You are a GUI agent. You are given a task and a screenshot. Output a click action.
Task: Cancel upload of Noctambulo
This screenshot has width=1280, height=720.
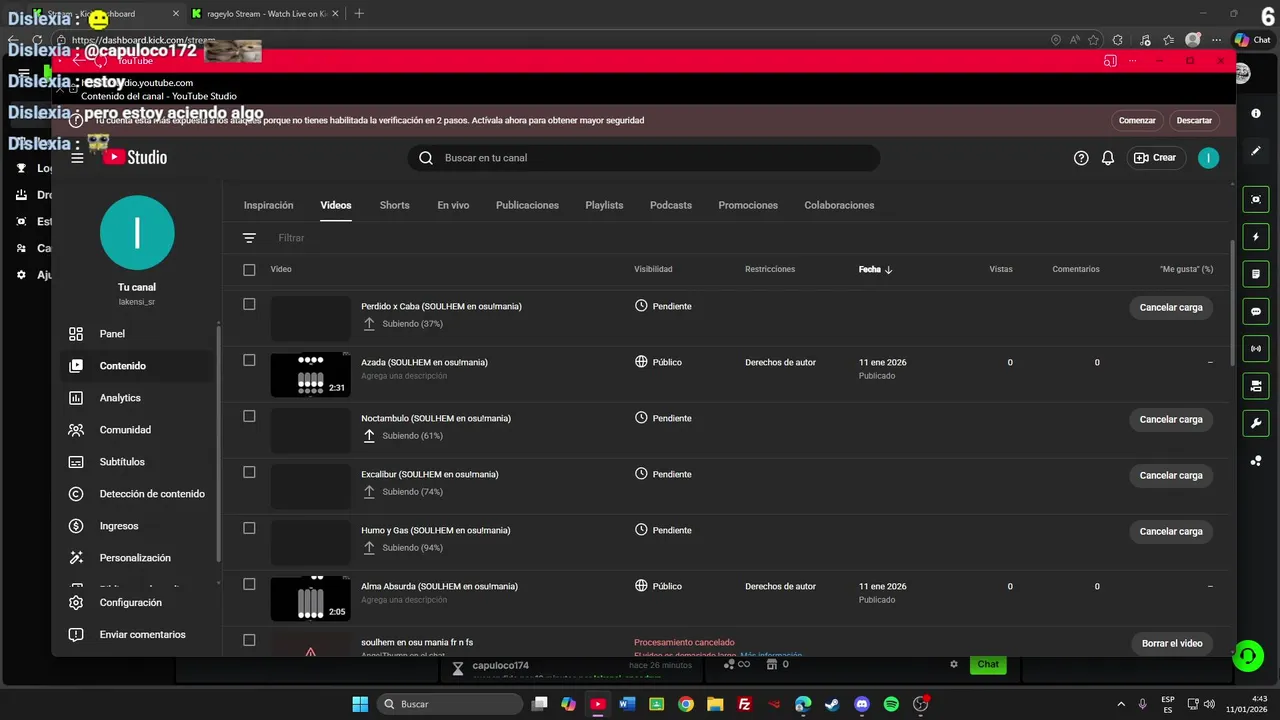coord(1171,419)
